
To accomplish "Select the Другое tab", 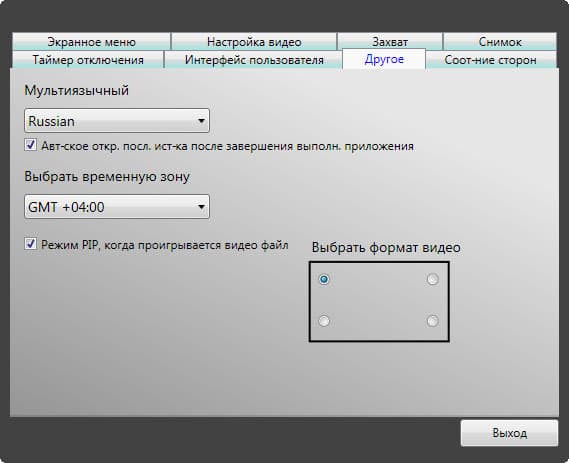I will 384,59.
